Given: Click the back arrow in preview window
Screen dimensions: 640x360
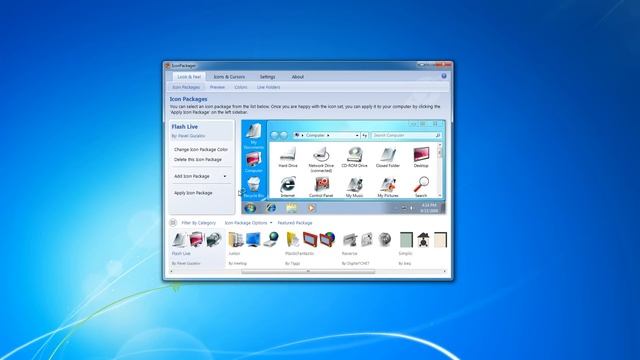Looking at the screenshot, I should tap(275, 135).
